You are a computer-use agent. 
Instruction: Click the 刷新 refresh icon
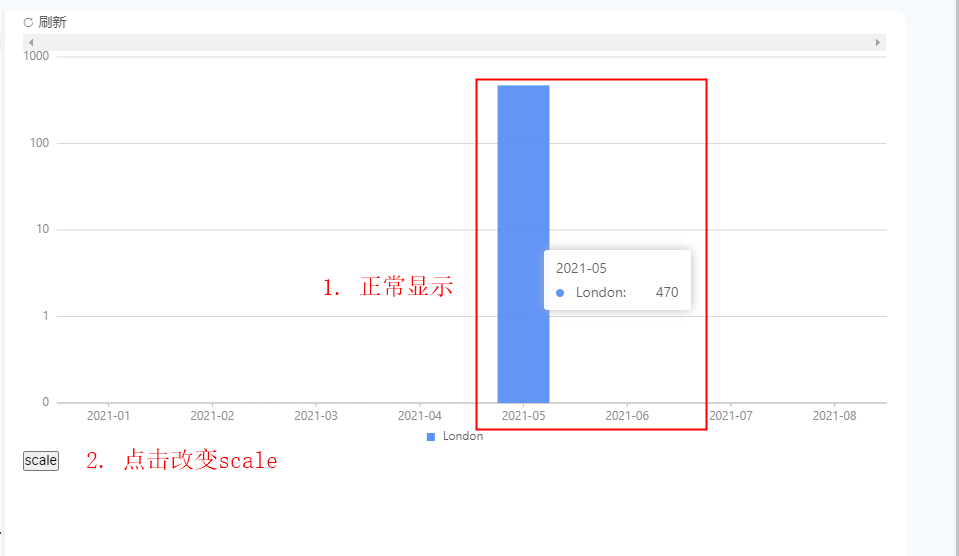(28, 23)
